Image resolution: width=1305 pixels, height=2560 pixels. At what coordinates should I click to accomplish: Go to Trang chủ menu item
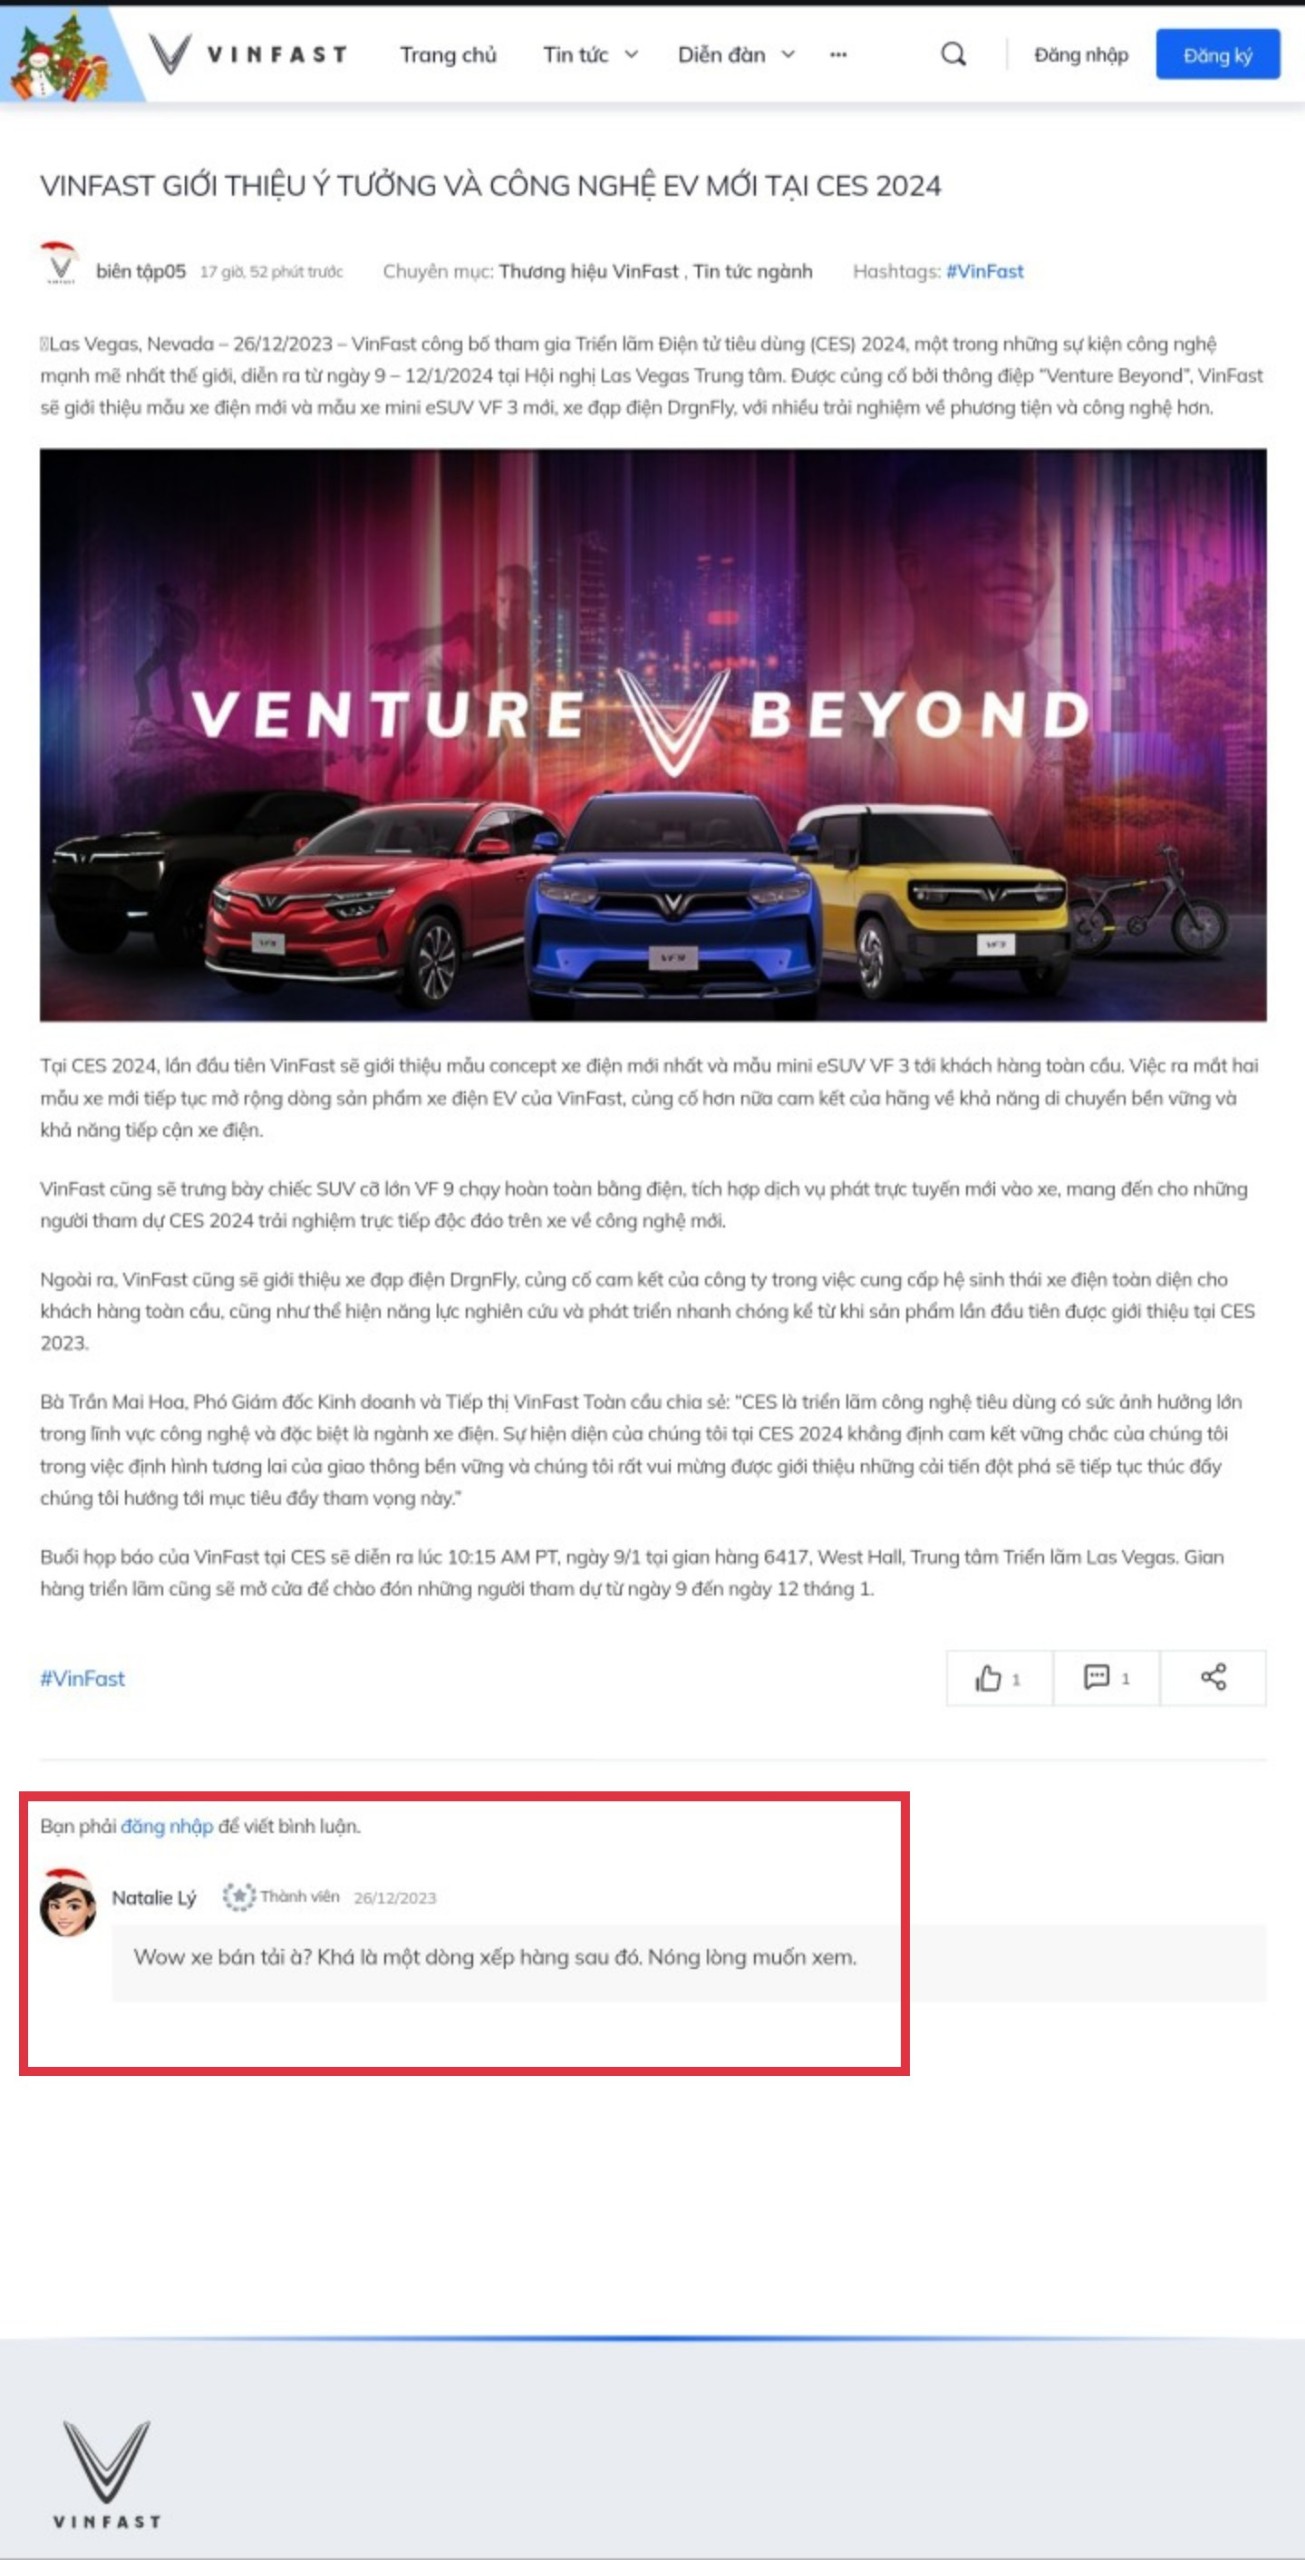pos(448,55)
